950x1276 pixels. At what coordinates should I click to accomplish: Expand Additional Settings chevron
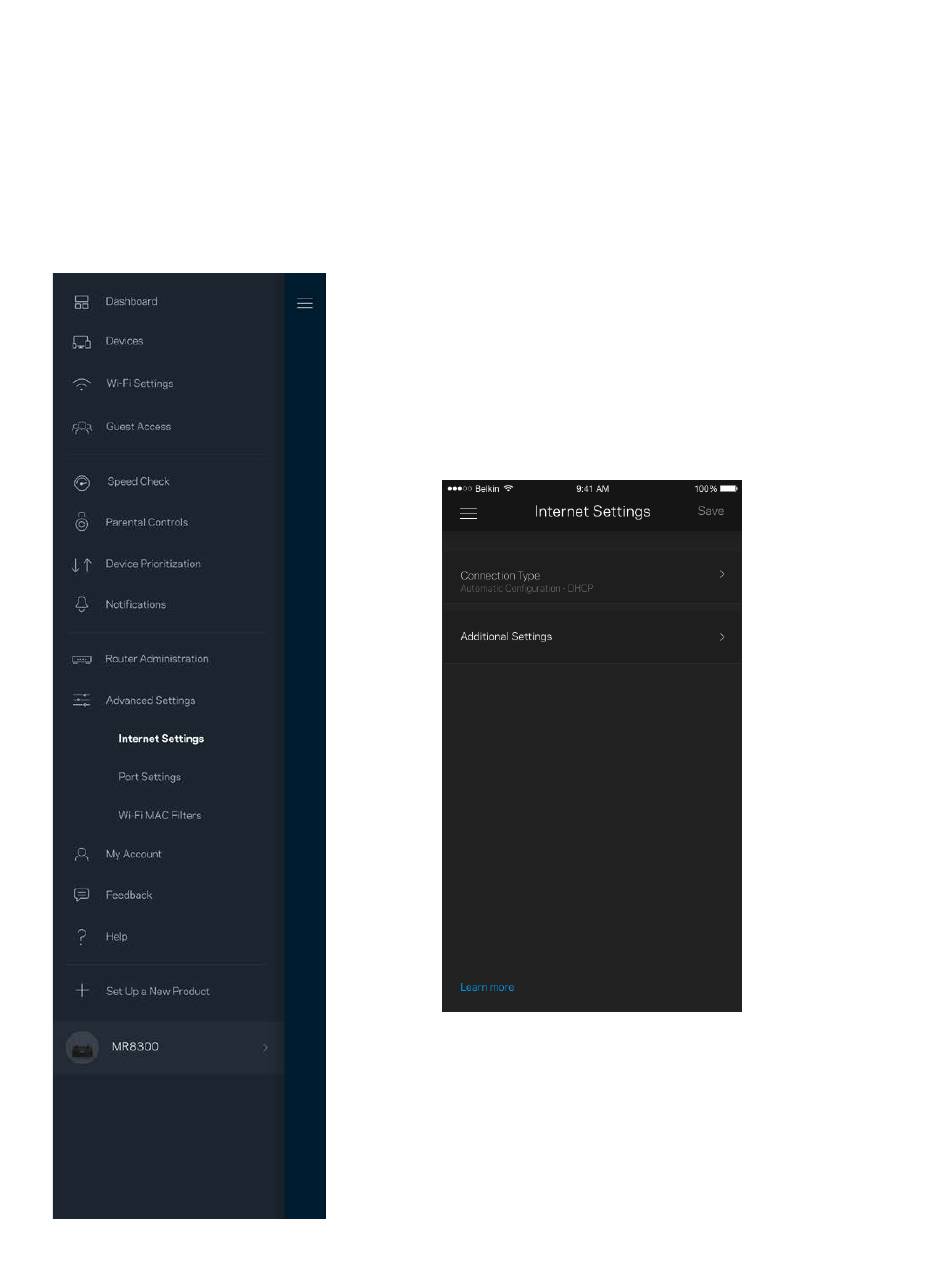point(722,637)
